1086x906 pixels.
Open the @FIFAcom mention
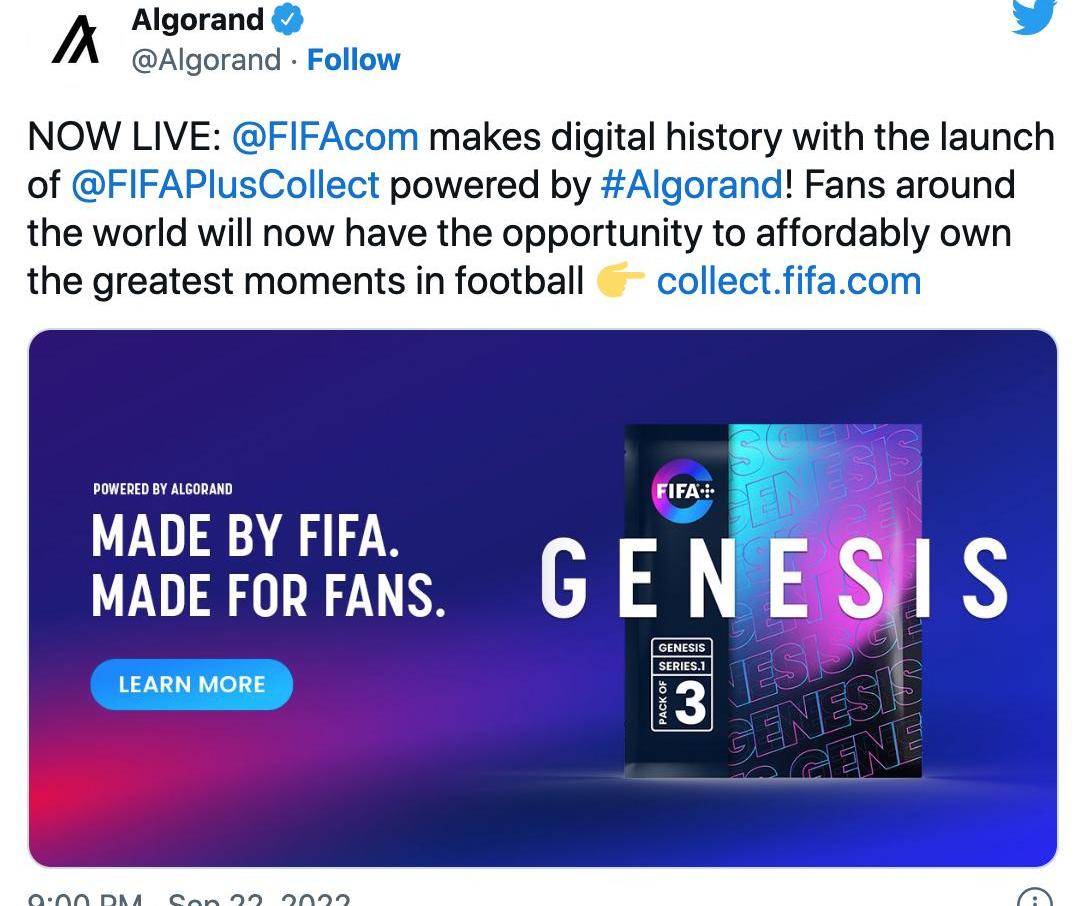[325, 136]
